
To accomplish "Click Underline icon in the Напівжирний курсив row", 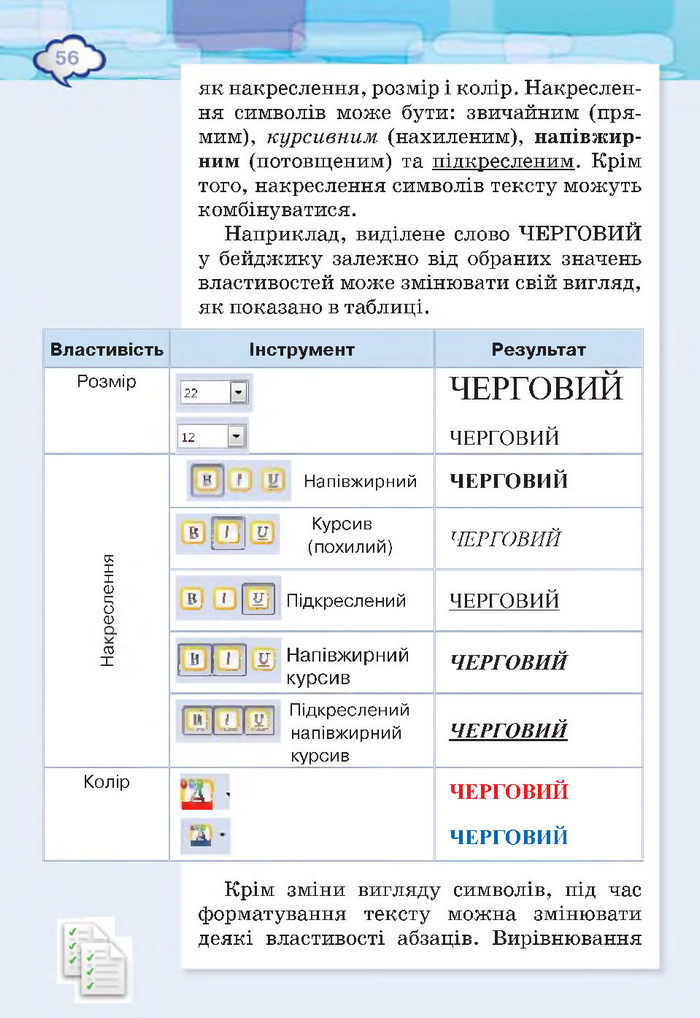I will coord(263,659).
